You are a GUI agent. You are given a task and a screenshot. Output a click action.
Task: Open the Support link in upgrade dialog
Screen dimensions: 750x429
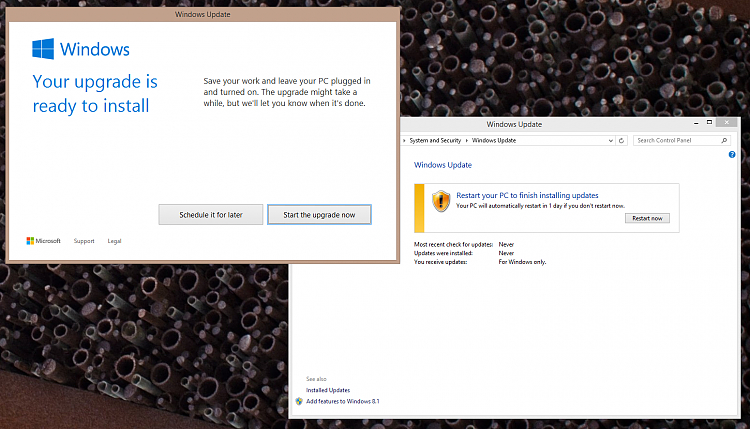(84, 241)
